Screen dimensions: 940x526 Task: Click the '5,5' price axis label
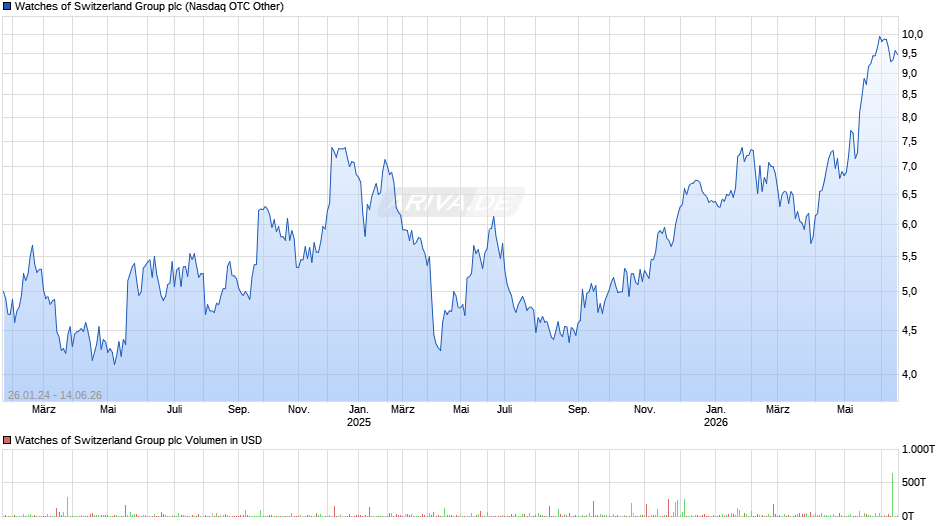(x=909, y=256)
